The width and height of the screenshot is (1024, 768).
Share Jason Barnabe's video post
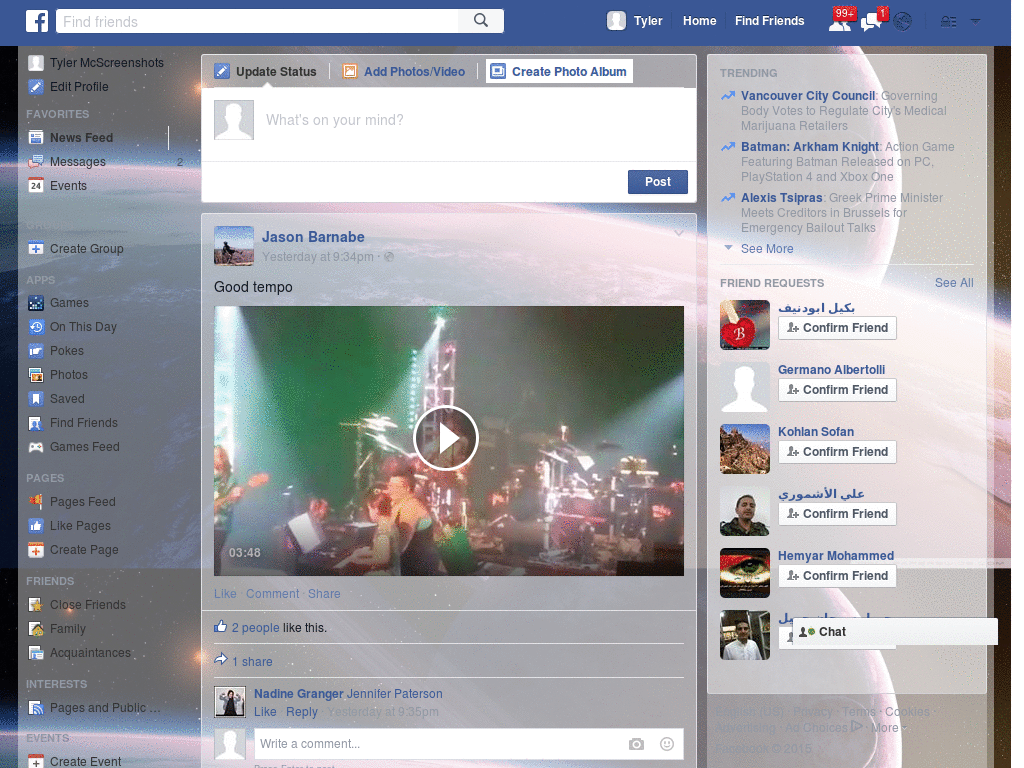(x=324, y=594)
